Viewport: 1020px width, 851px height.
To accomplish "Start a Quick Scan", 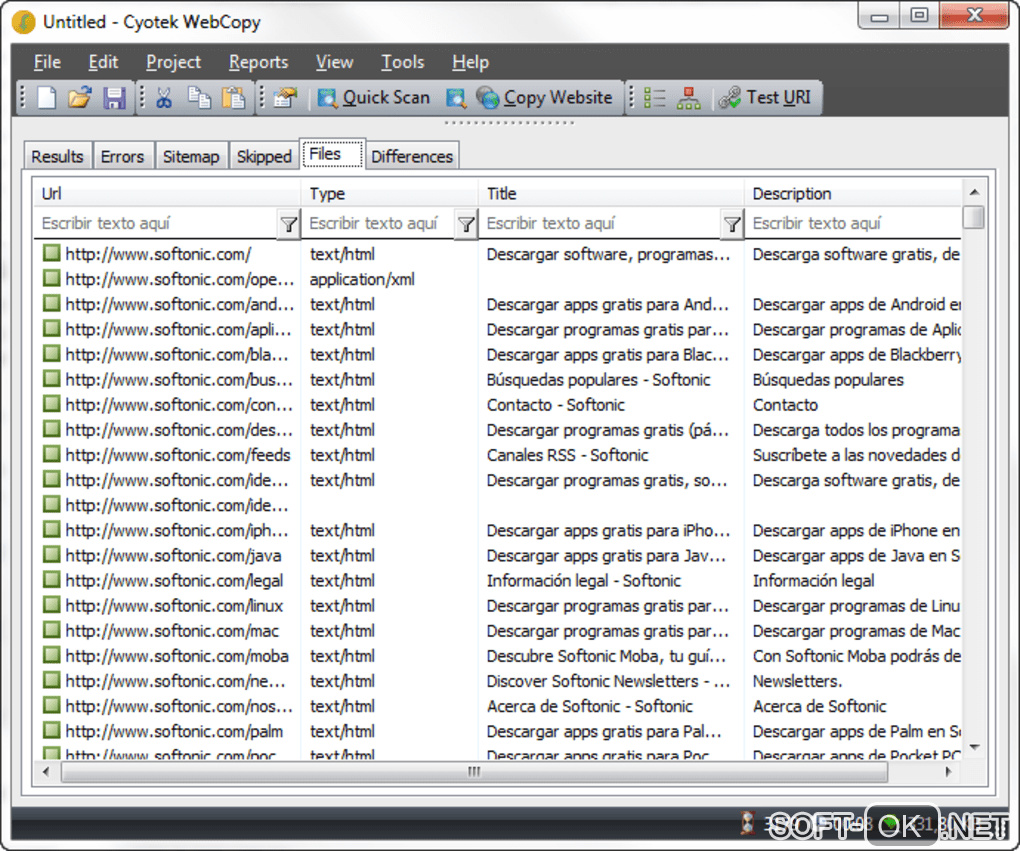I will pyautogui.click(x=374, y=98).
